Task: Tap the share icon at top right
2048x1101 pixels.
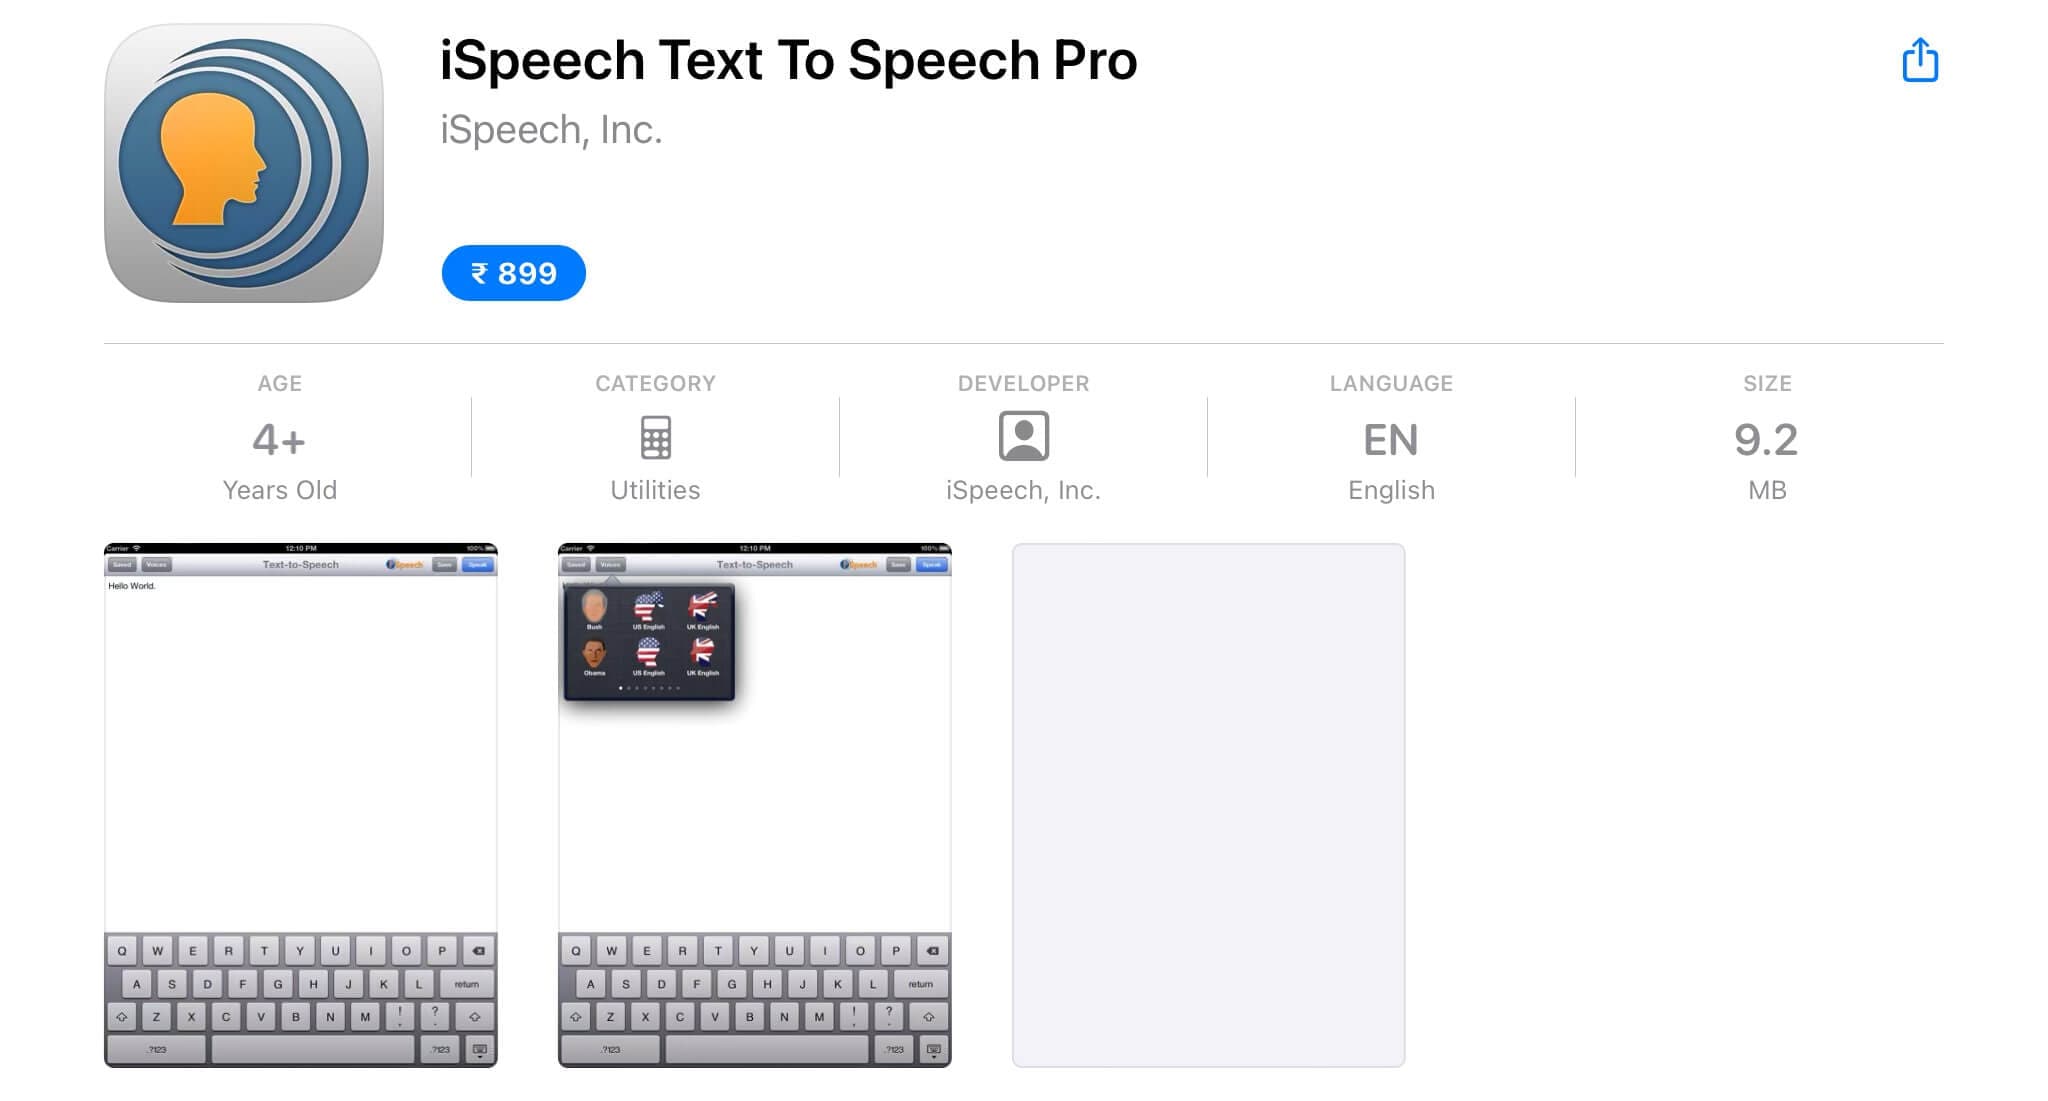Action: (x=1919, y=60)
